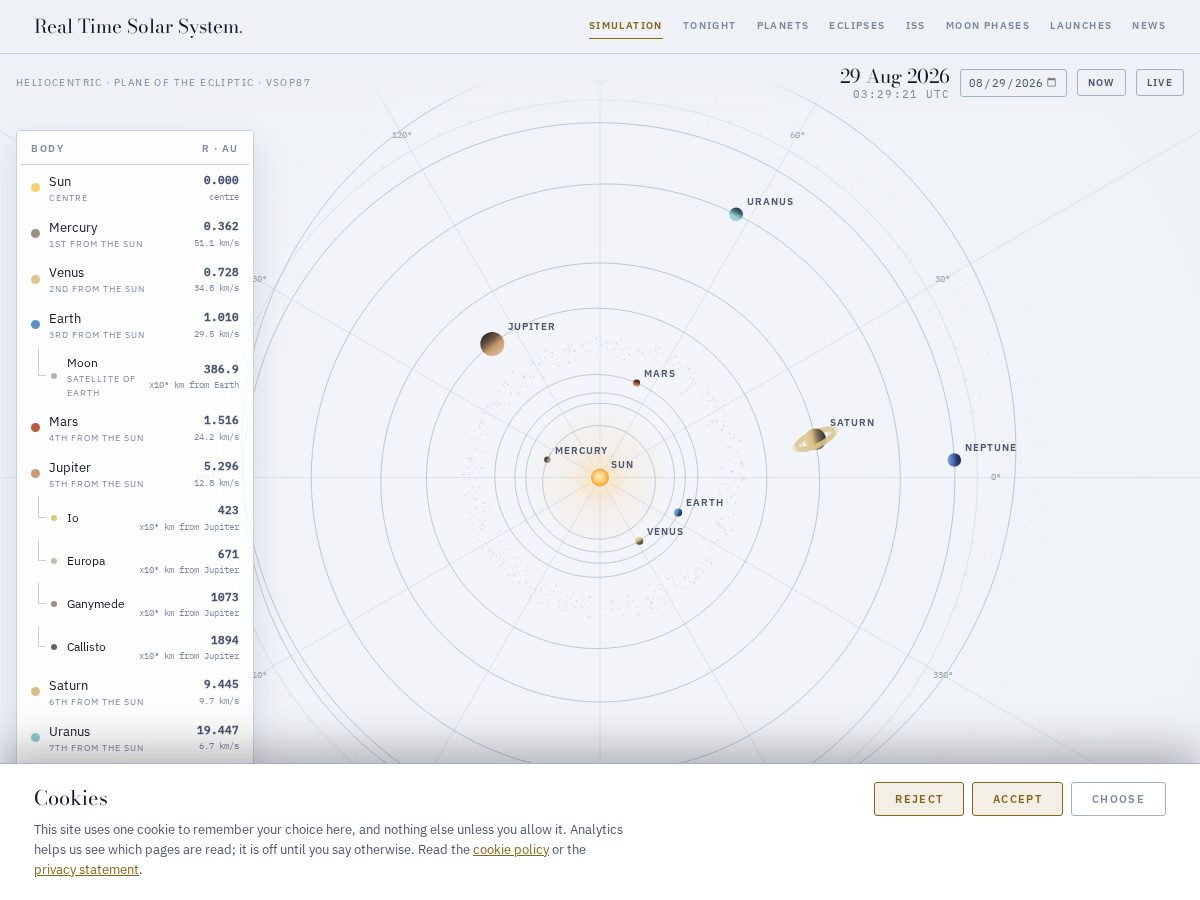1200x900 pixels.
Task: Click the Uranus planet on the map
Action: (x=736, y=214)
